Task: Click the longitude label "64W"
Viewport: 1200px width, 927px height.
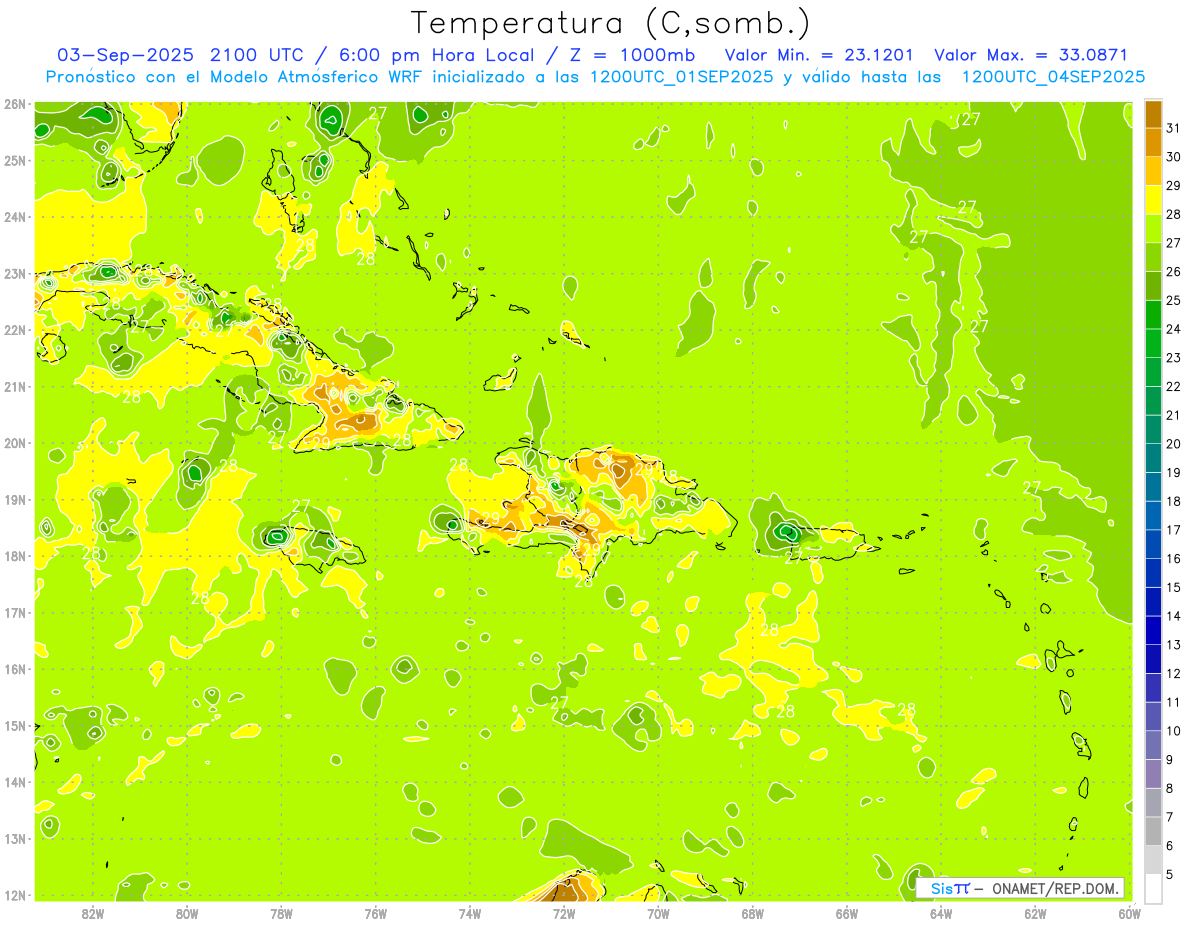Action: tap(941, 913)
